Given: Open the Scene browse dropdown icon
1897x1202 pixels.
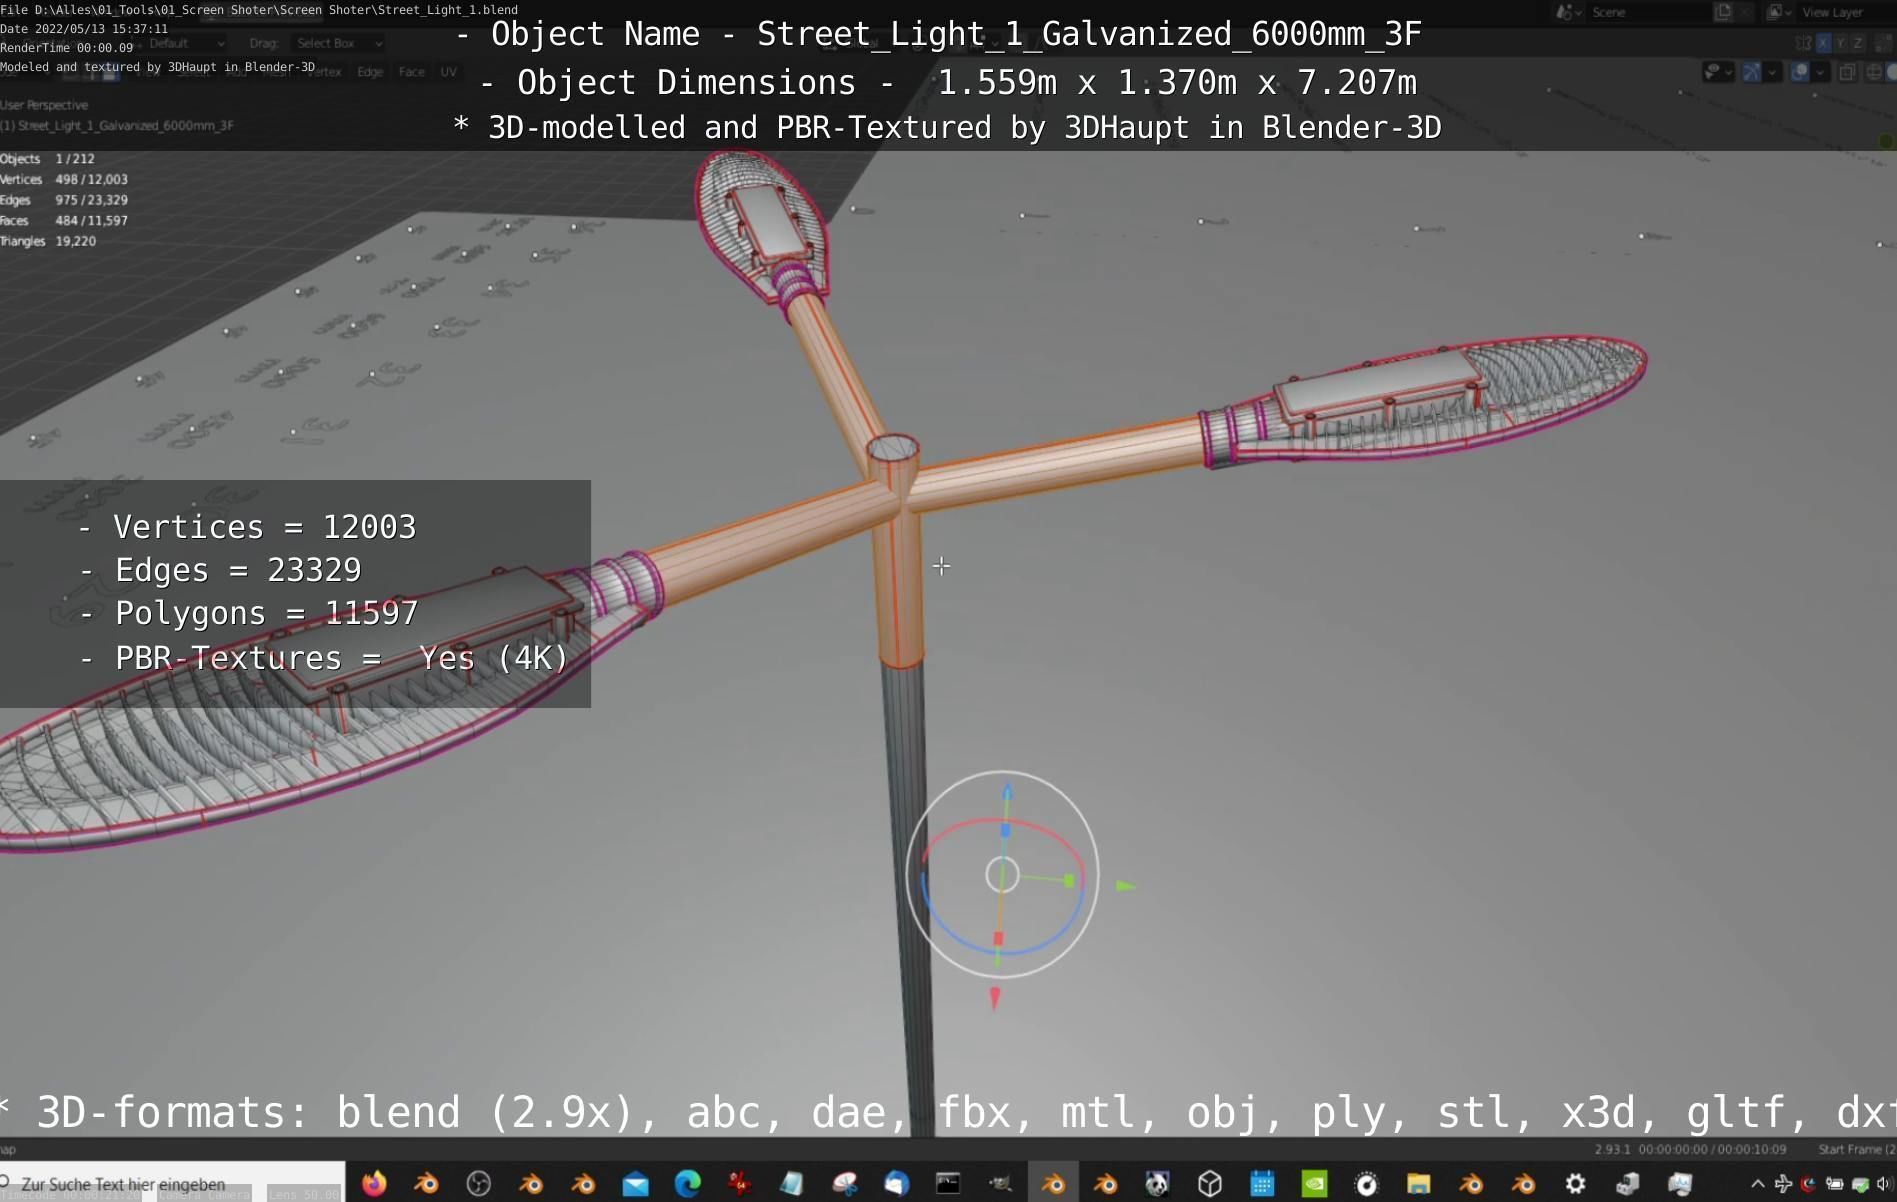Looking at the screenshot, I should (x=1567, y=12).
